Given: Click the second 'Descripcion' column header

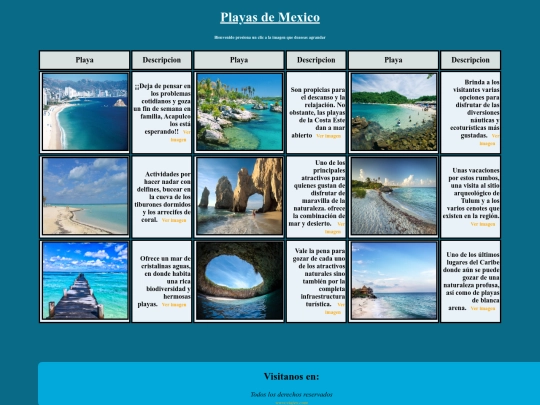Looking at the screenshot, I should tap(316, 60).
